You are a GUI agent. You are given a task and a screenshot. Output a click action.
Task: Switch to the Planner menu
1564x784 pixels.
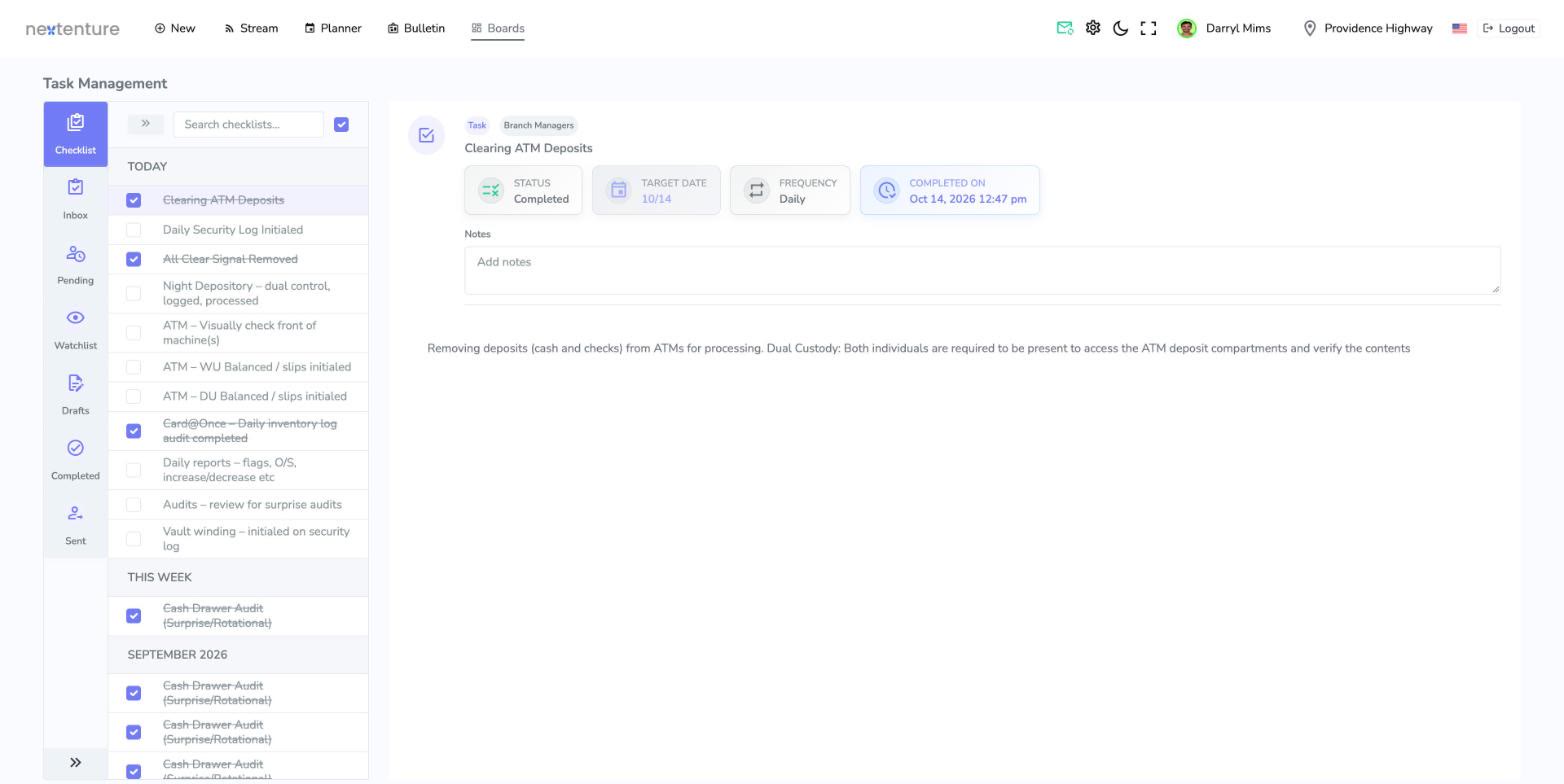point(333,28)
